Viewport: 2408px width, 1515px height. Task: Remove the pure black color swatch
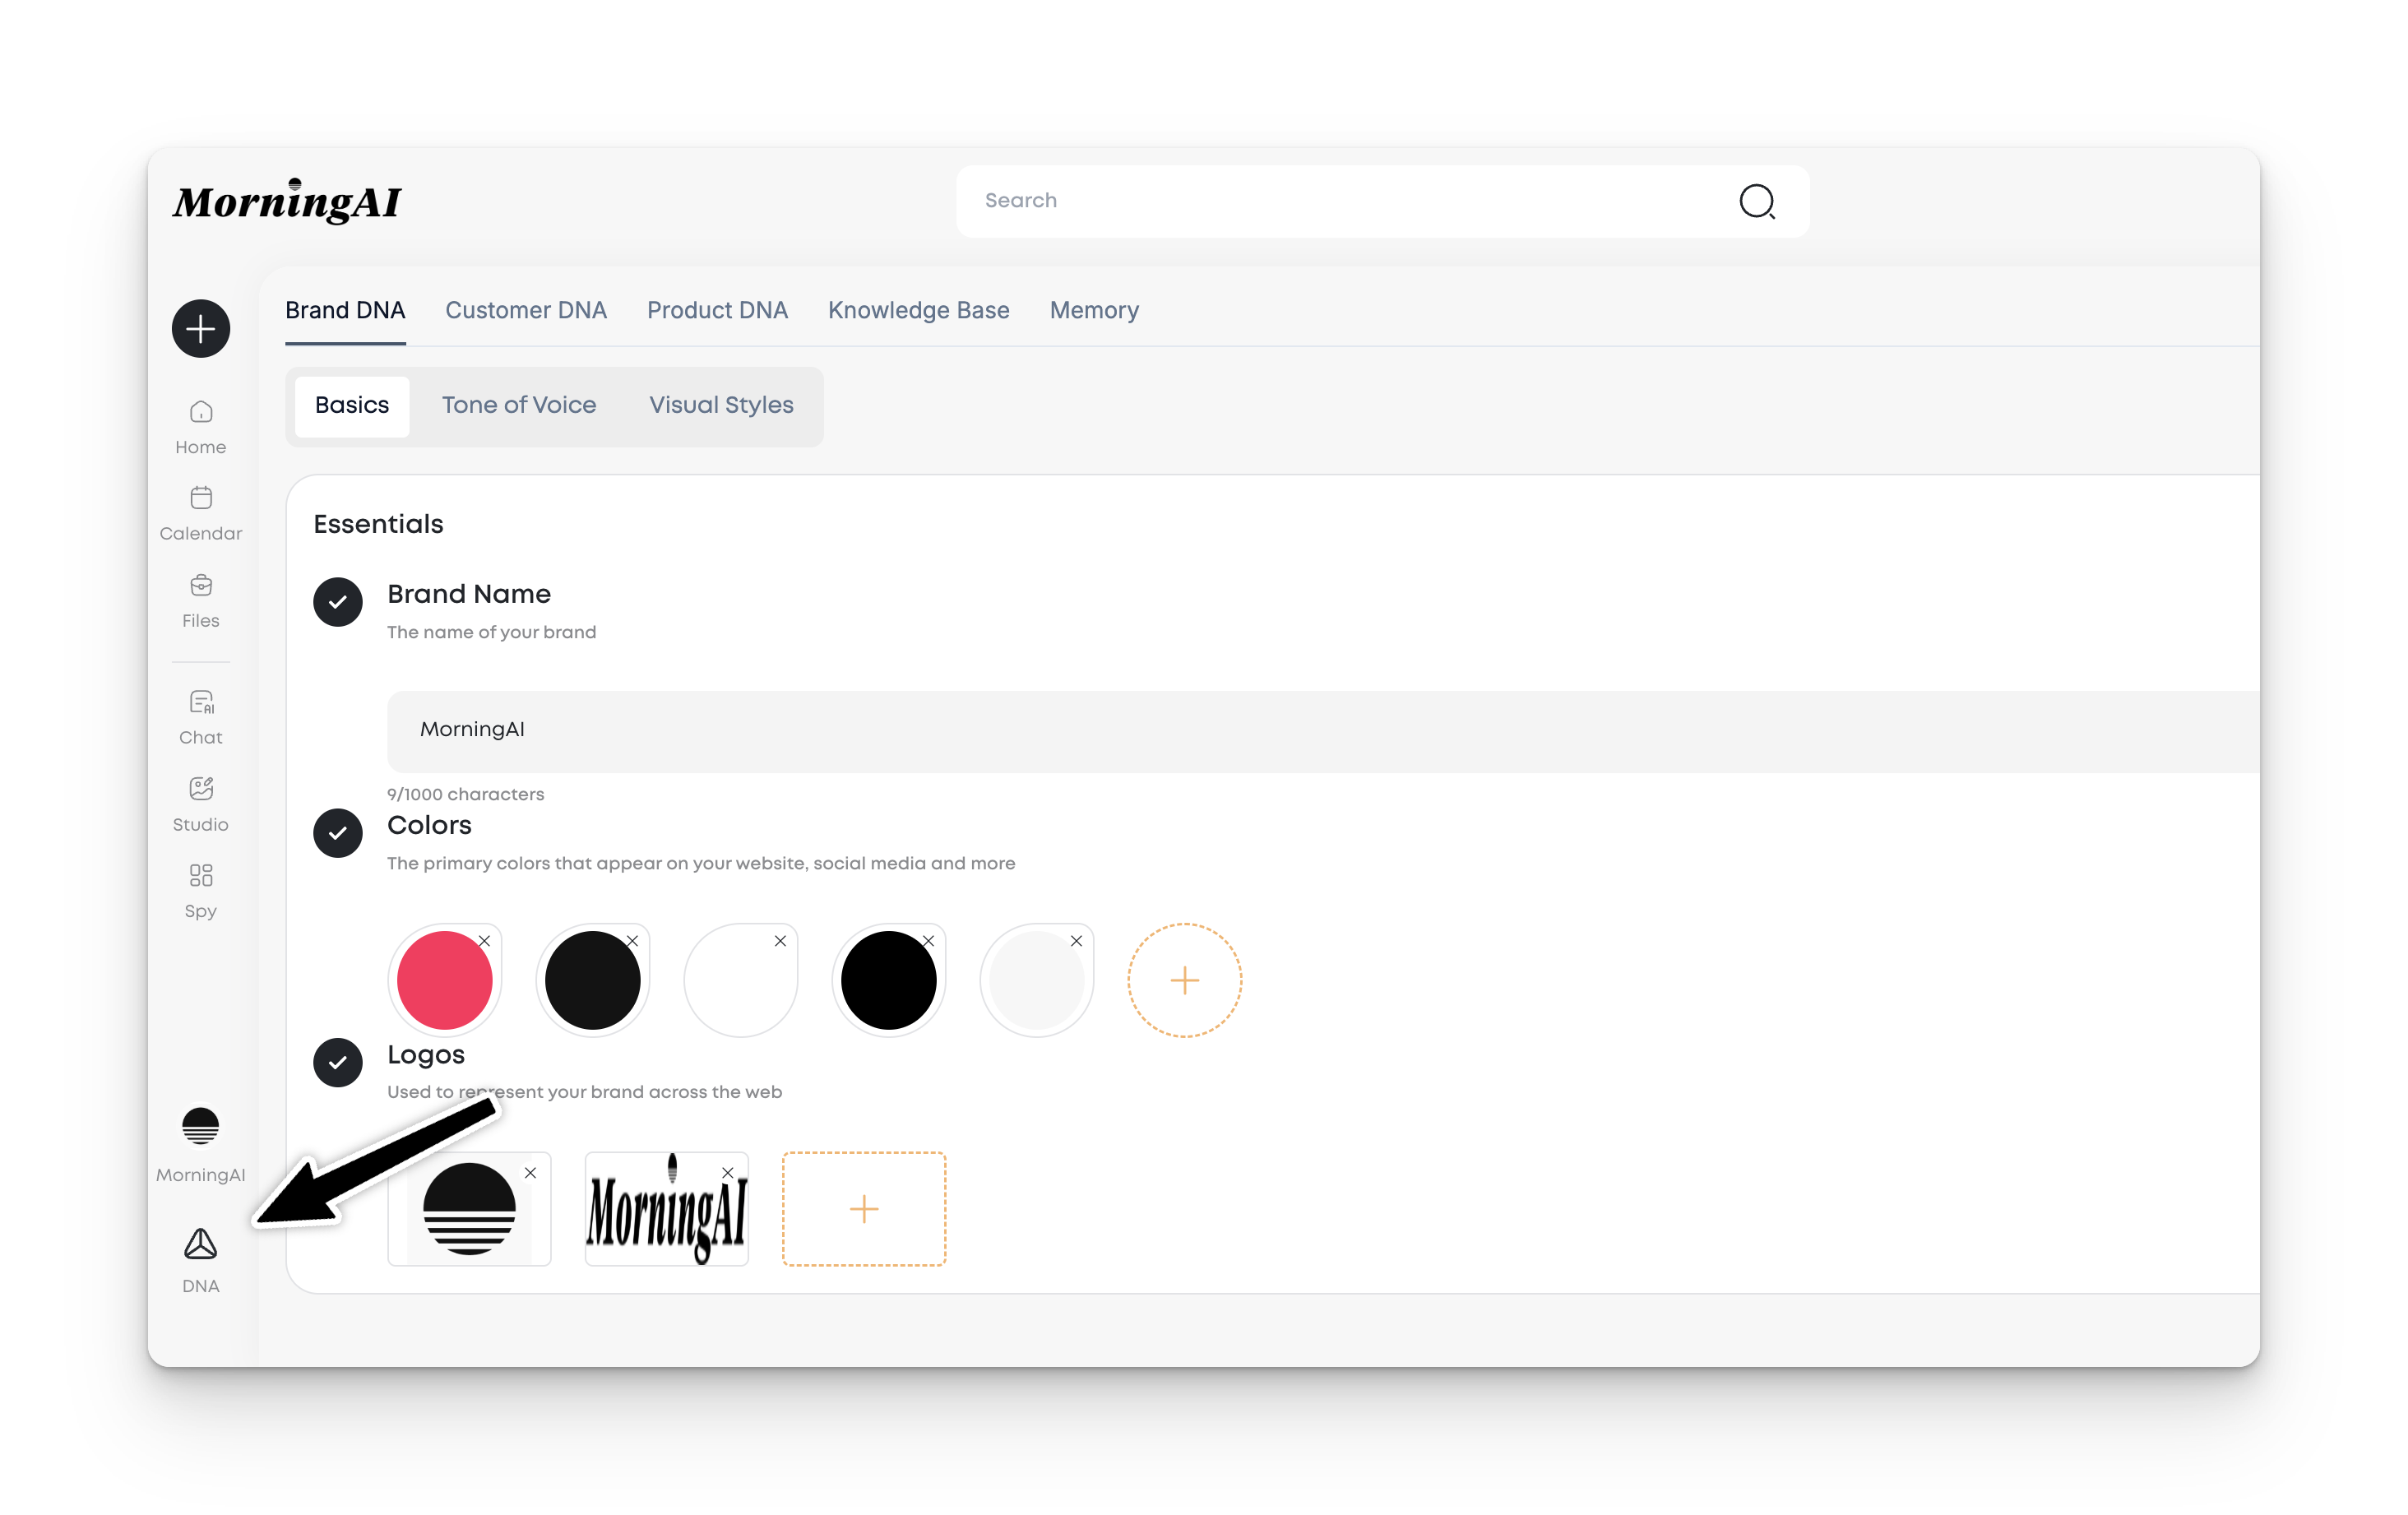pos(928,941)
